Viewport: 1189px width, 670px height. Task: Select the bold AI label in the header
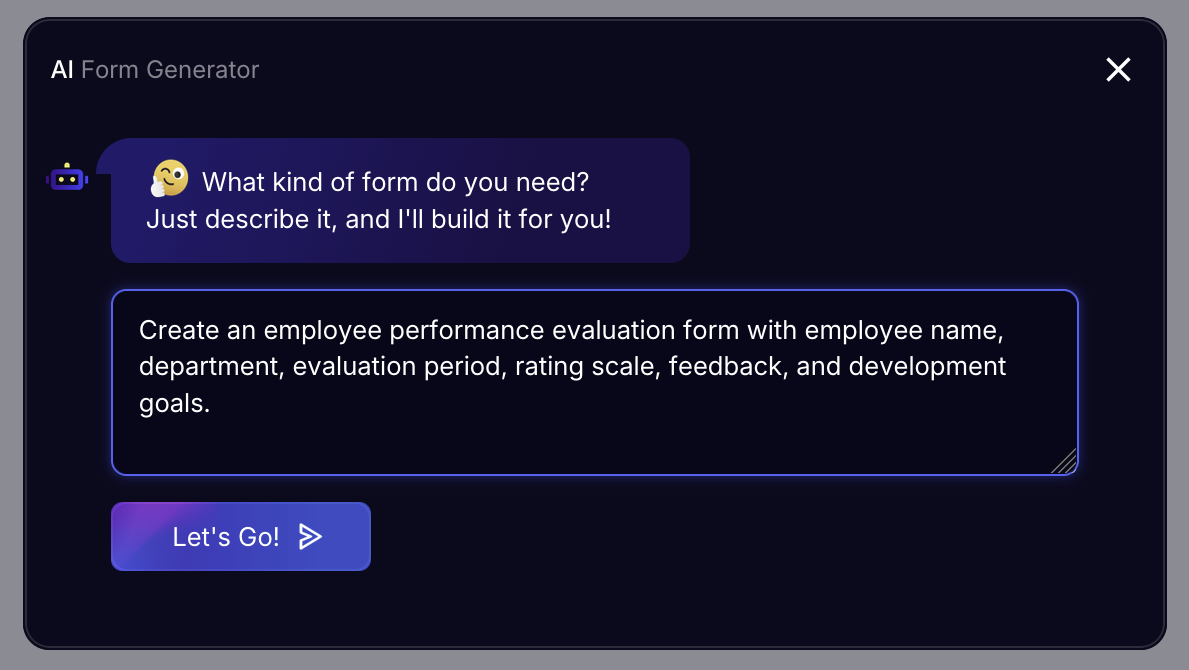pyautogui.click(x=62, y=69)
